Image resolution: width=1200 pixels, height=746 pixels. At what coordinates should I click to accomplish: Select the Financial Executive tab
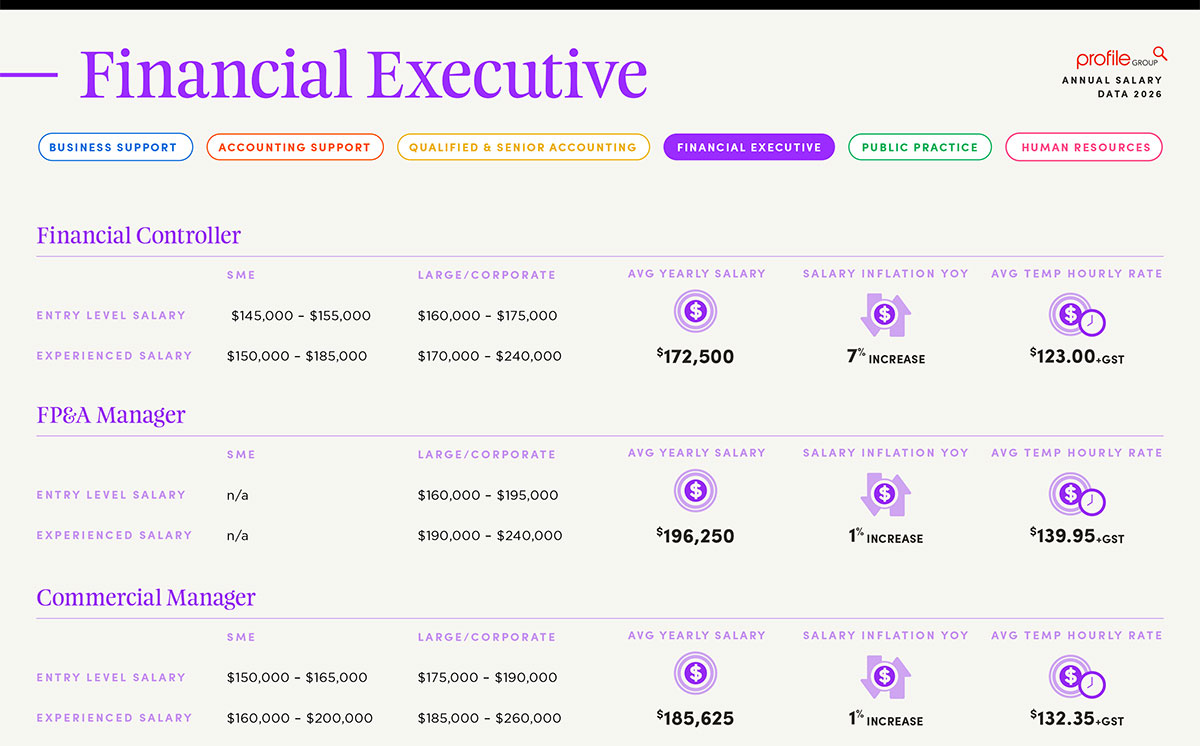pyautogui.click(x=749, y=147)
